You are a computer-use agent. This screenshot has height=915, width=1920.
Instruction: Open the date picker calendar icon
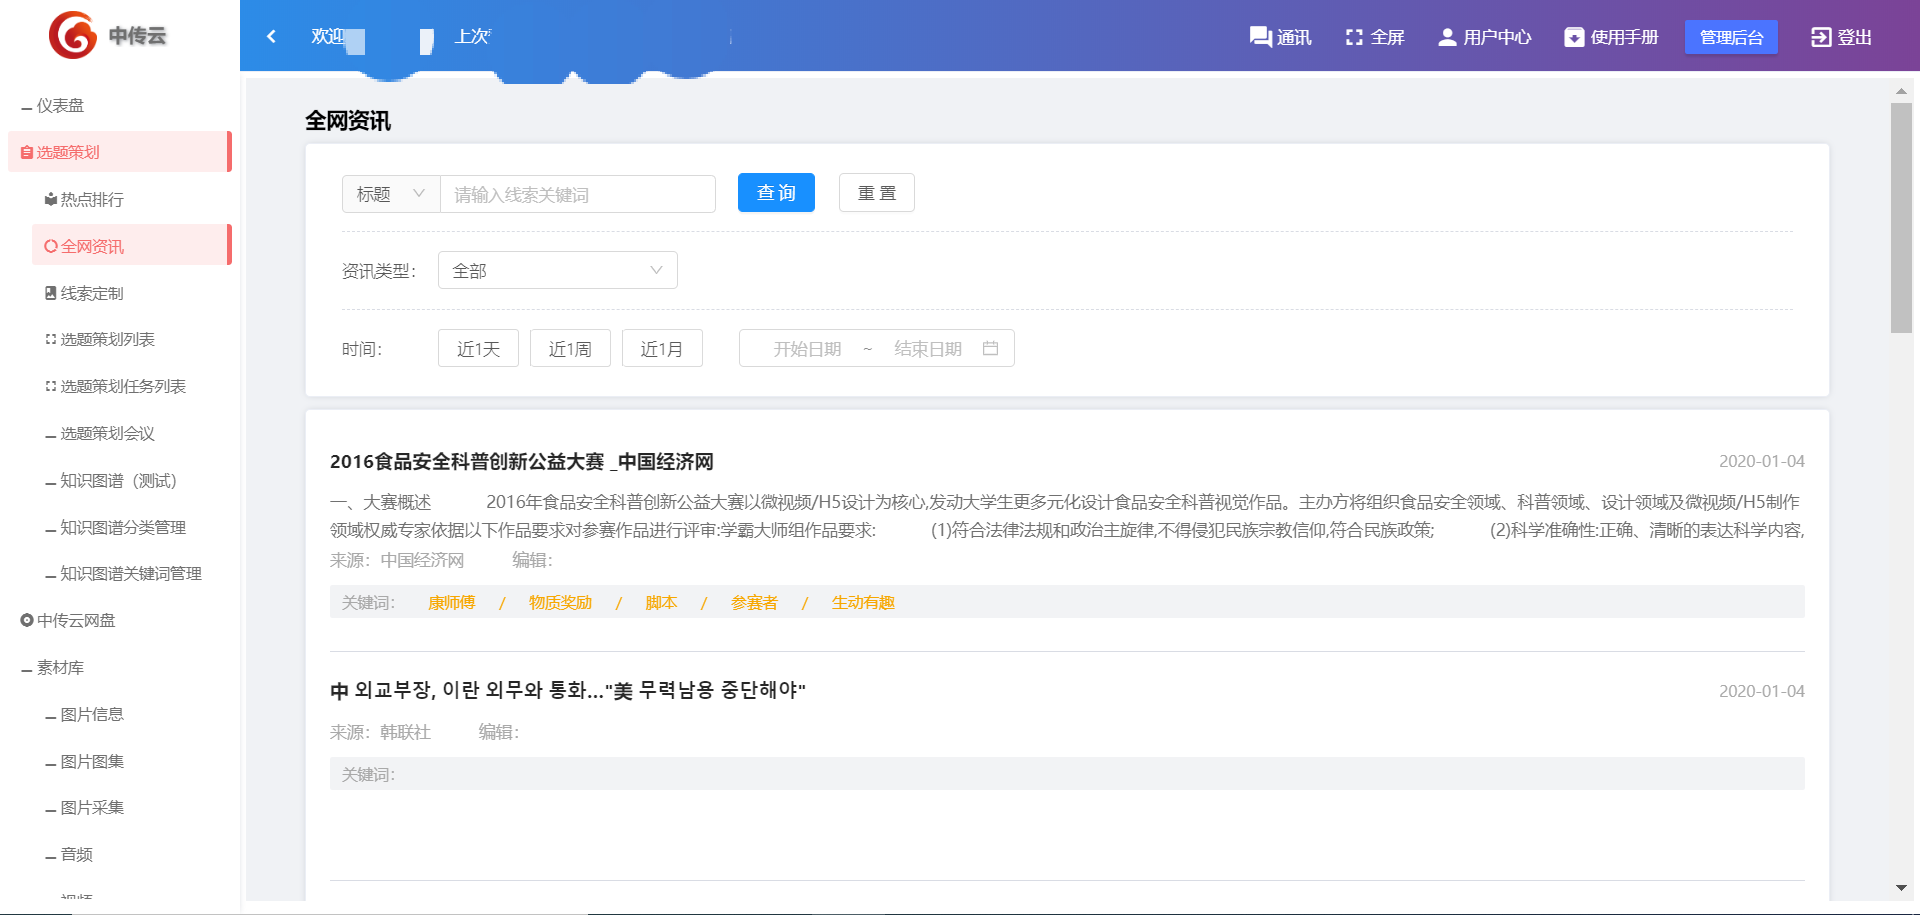[x=991, y=348]
